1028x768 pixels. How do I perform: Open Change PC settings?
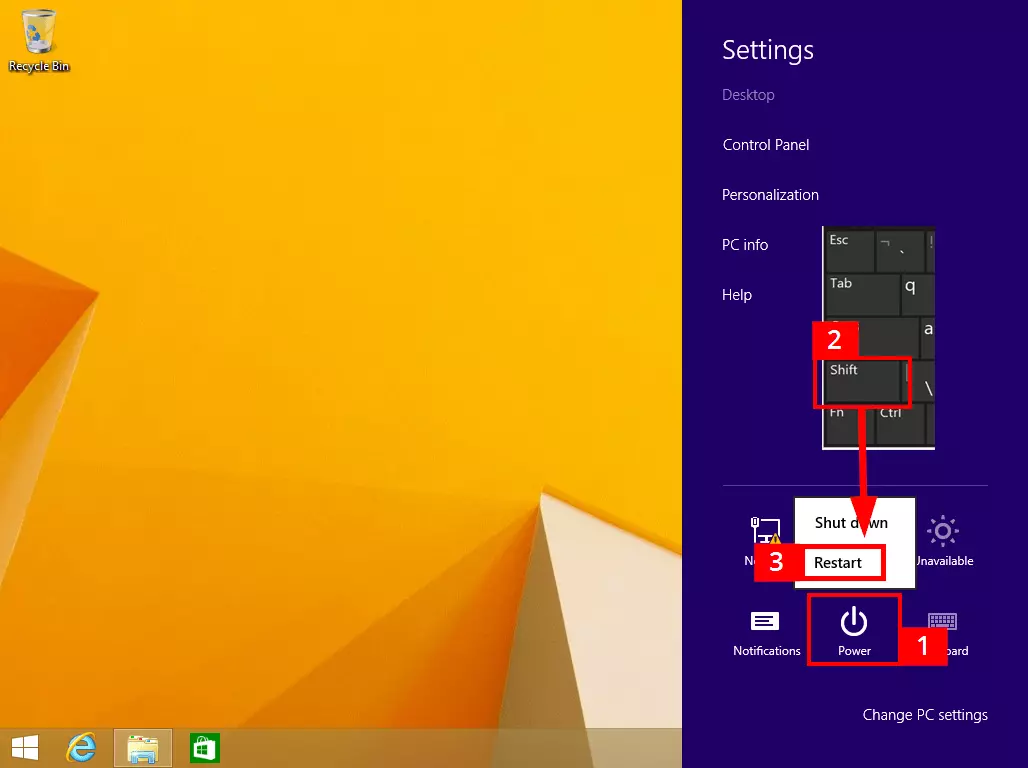(x=925, y=715)
